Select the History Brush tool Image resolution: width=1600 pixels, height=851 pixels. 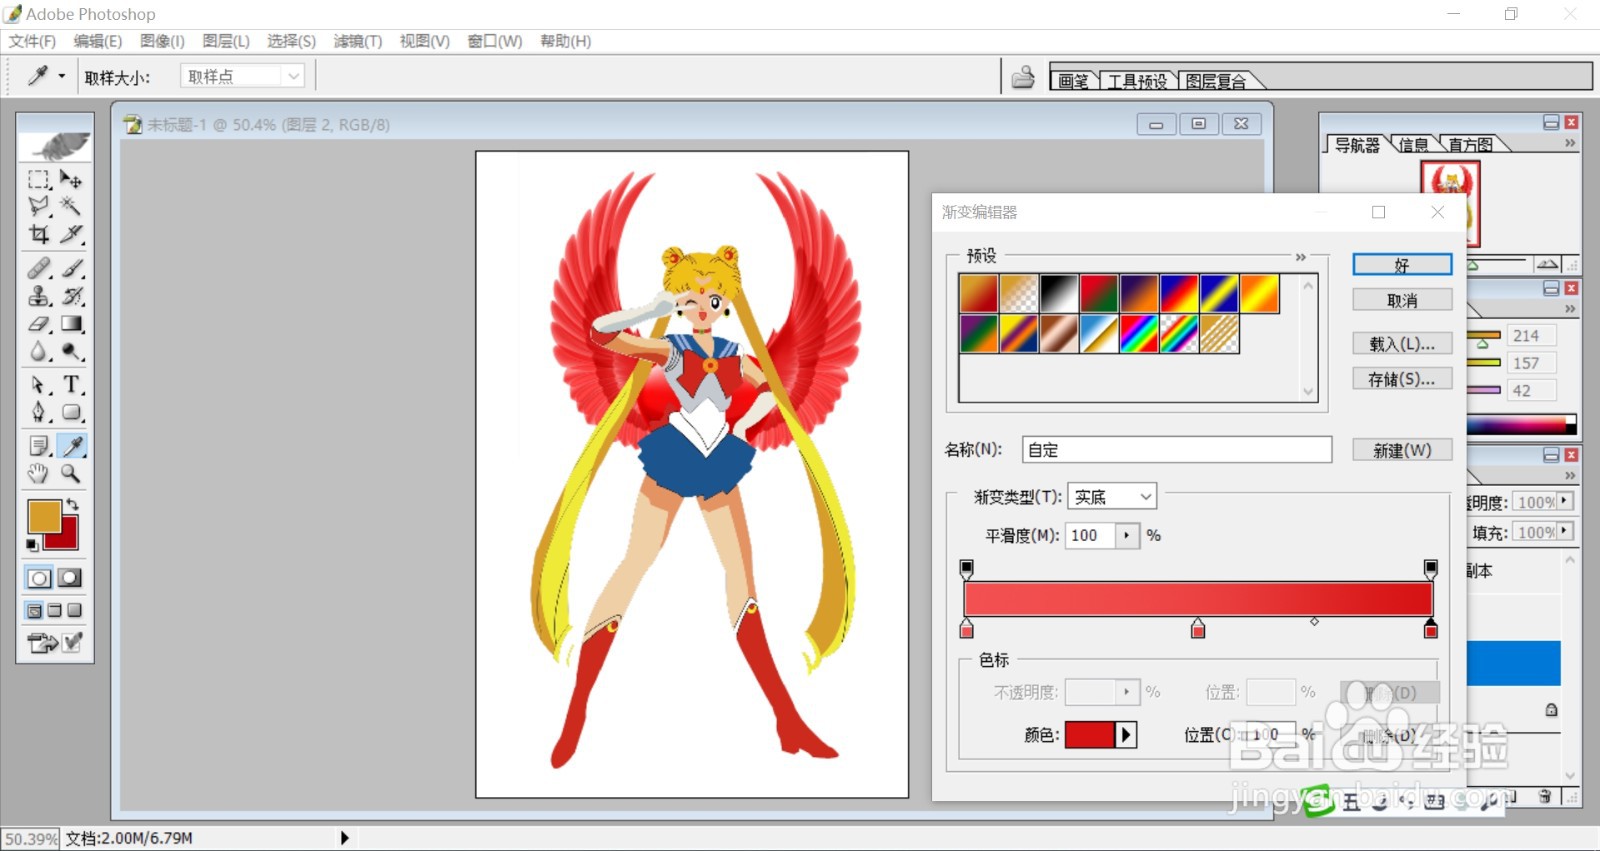click(71, 296)
